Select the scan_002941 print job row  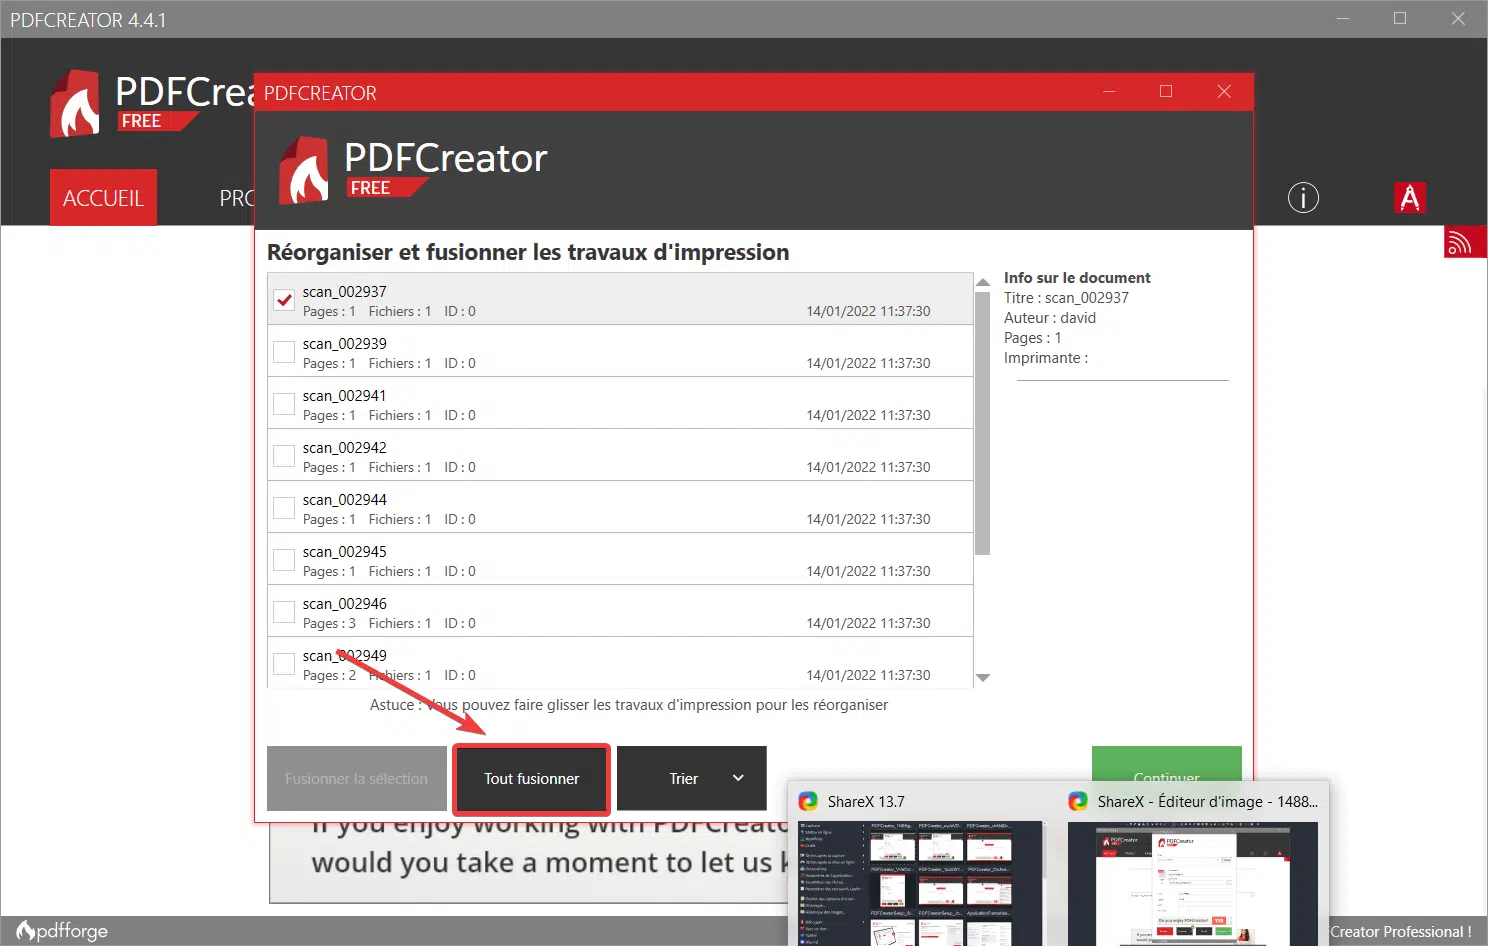coord(620,403)
